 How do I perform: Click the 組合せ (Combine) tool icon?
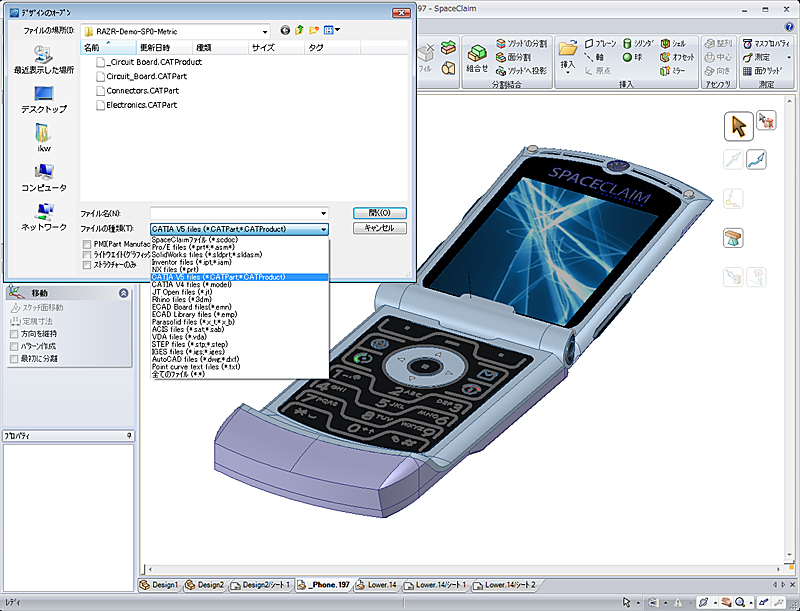tap(477, 53)
